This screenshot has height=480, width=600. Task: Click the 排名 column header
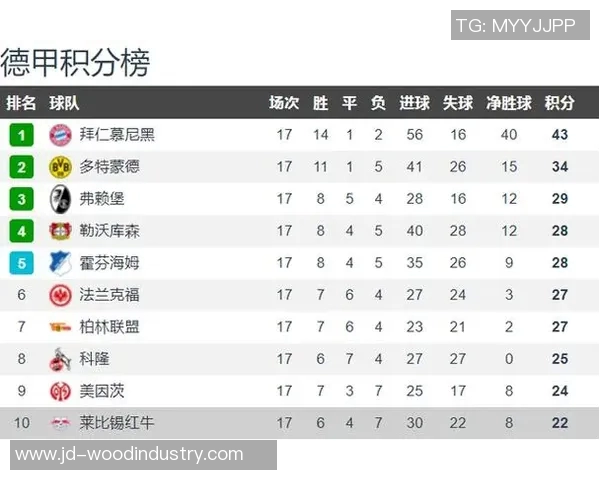pyautogui.click(x=21, y=103)
